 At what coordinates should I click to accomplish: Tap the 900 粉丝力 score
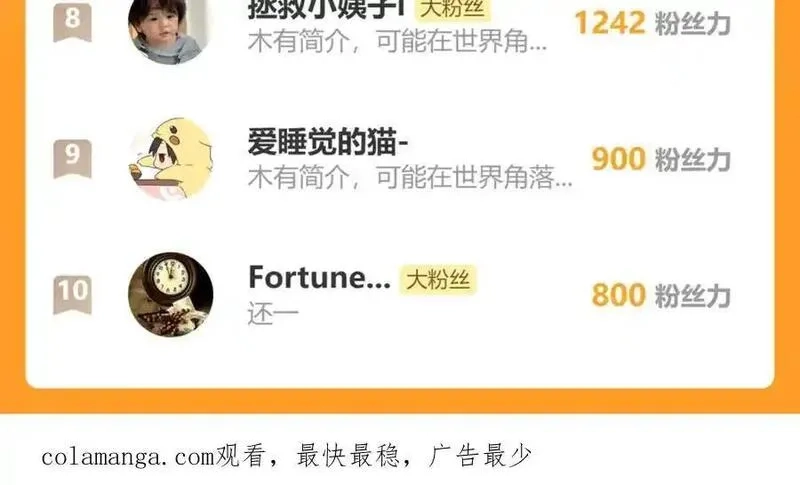tap(661, 159)
